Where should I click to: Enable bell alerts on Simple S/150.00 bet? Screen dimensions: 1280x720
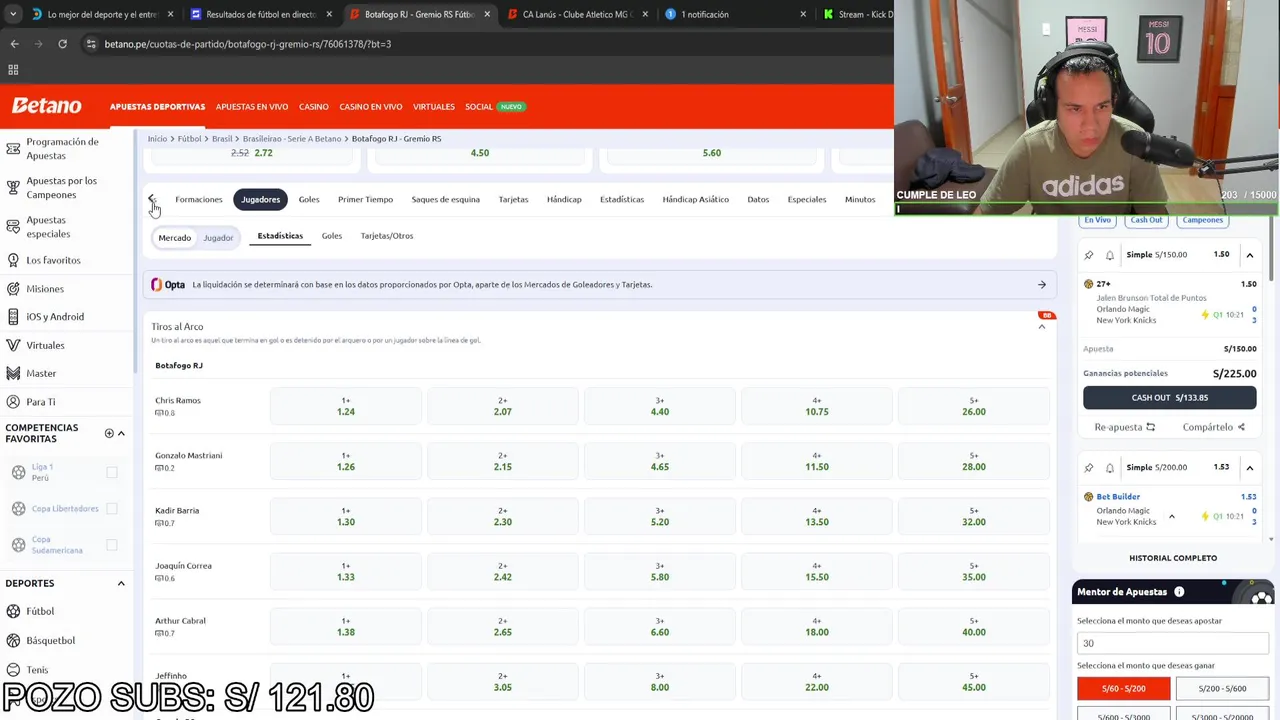click(1109, 255)
